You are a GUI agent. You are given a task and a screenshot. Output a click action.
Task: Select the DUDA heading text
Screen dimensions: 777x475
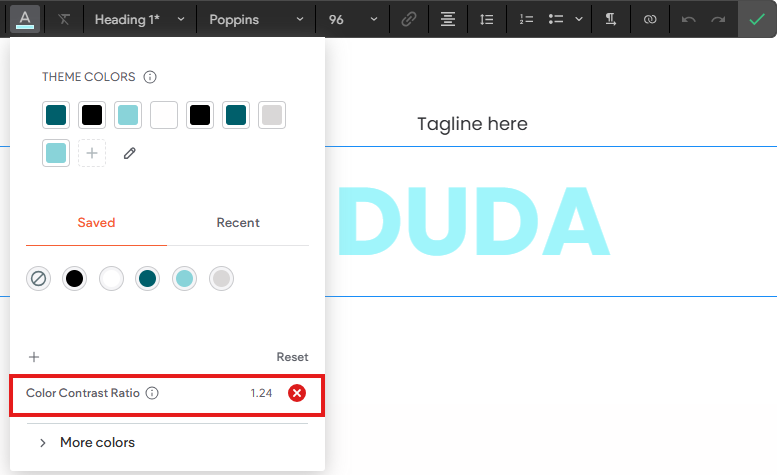[x=474, y=221]
